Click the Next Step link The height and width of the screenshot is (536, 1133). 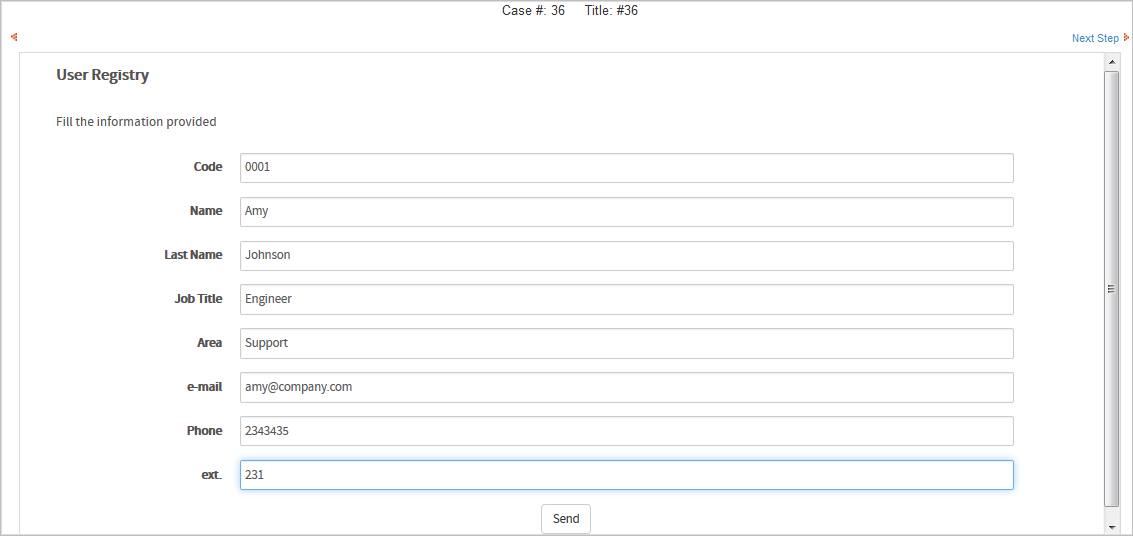pyautogui.click(x=1095, y=38)
